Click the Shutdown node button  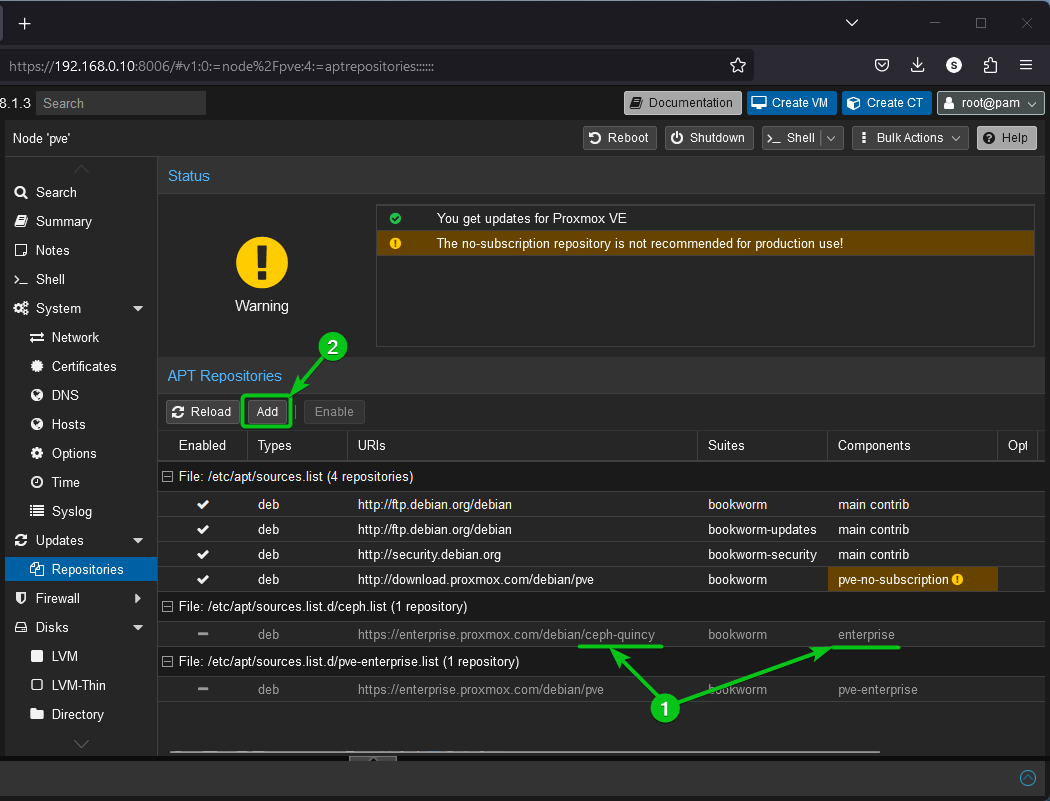[x=708, y=138]
